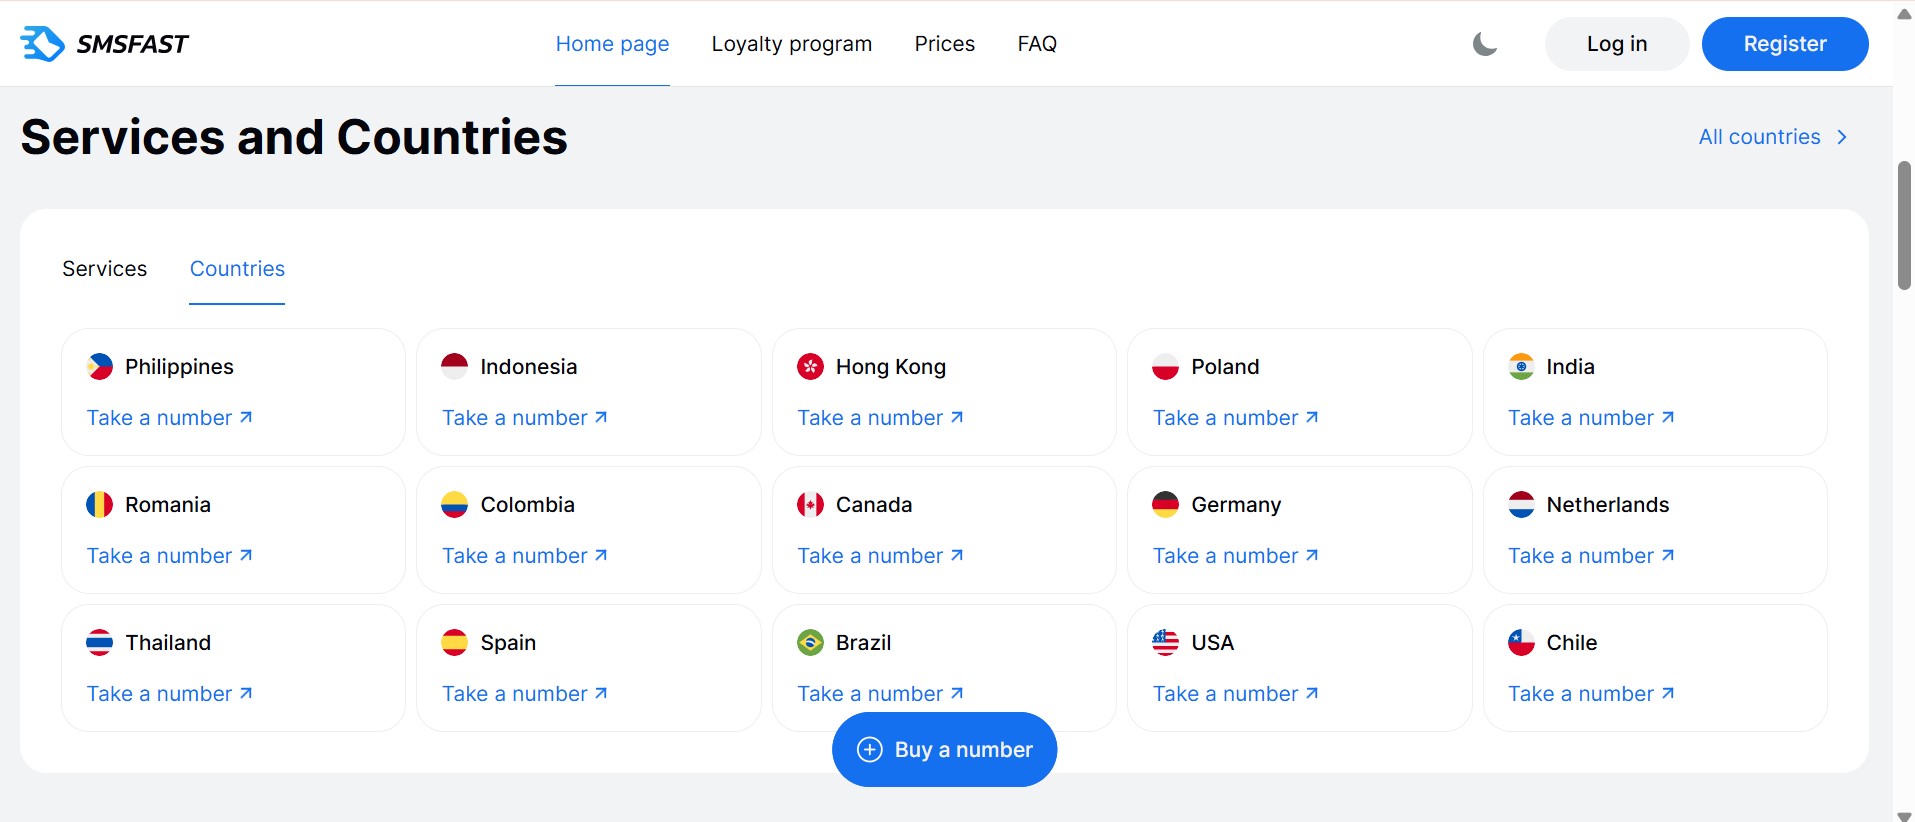Open All countries chevron link
Screen dimensions: 1915x822
tap(1773, 137)
